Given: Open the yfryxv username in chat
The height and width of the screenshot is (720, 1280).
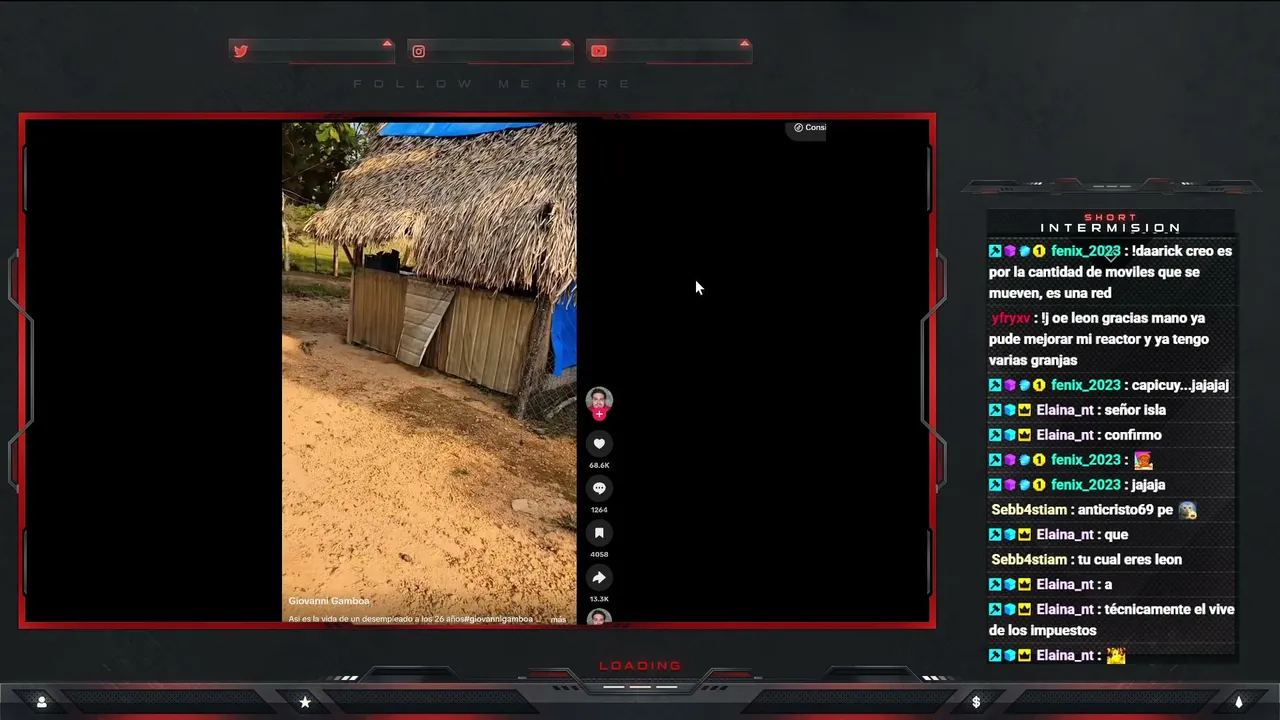Looking at the screenshot, I should point(1010,318).
